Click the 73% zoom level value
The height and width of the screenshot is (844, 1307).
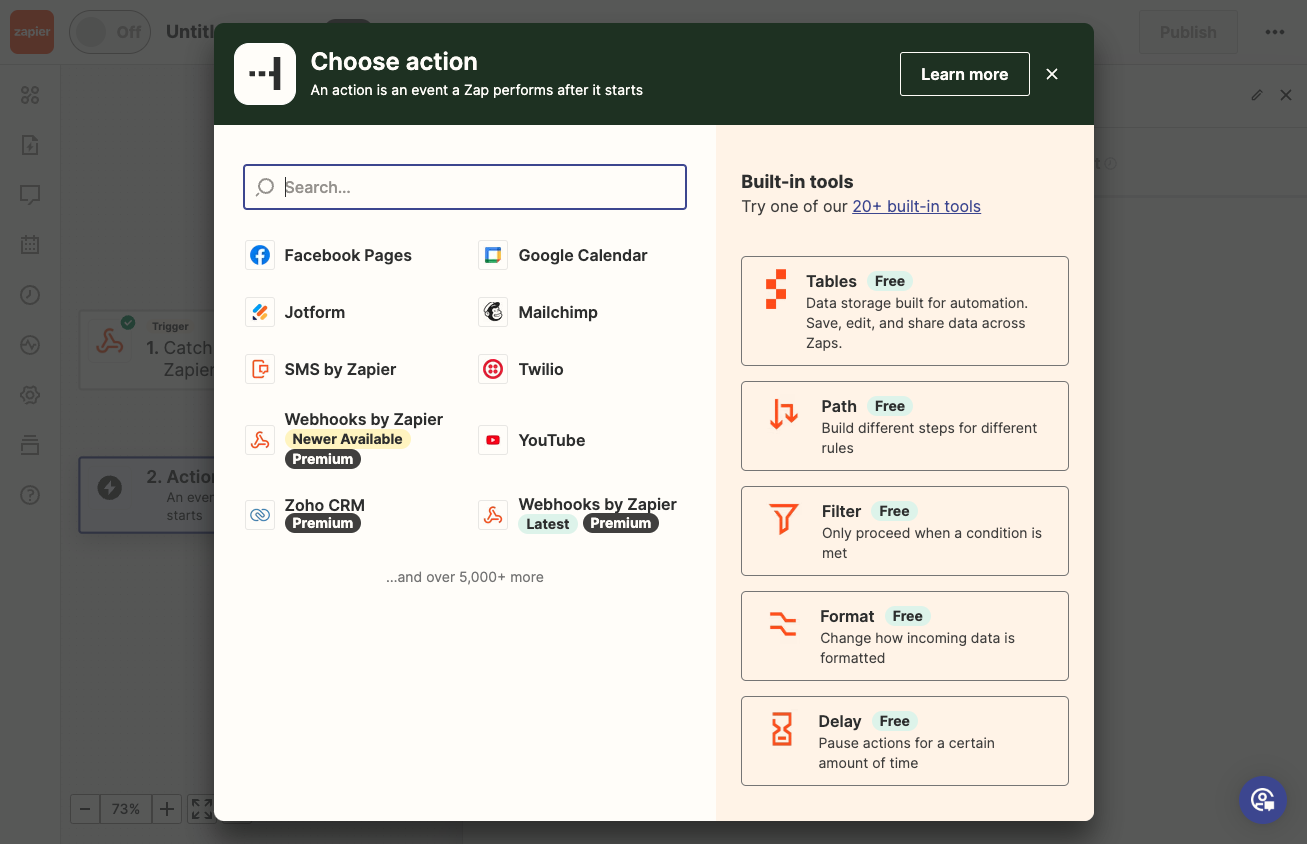(126, 809)
